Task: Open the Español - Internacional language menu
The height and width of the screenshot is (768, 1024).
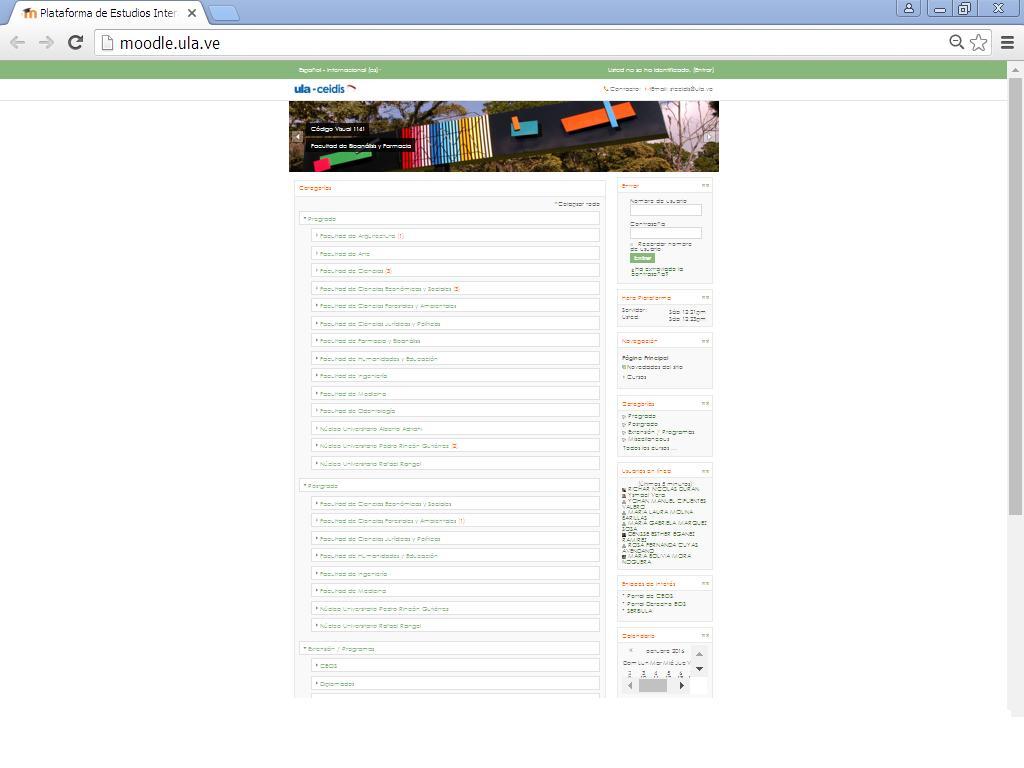Action: click(340, 70)
